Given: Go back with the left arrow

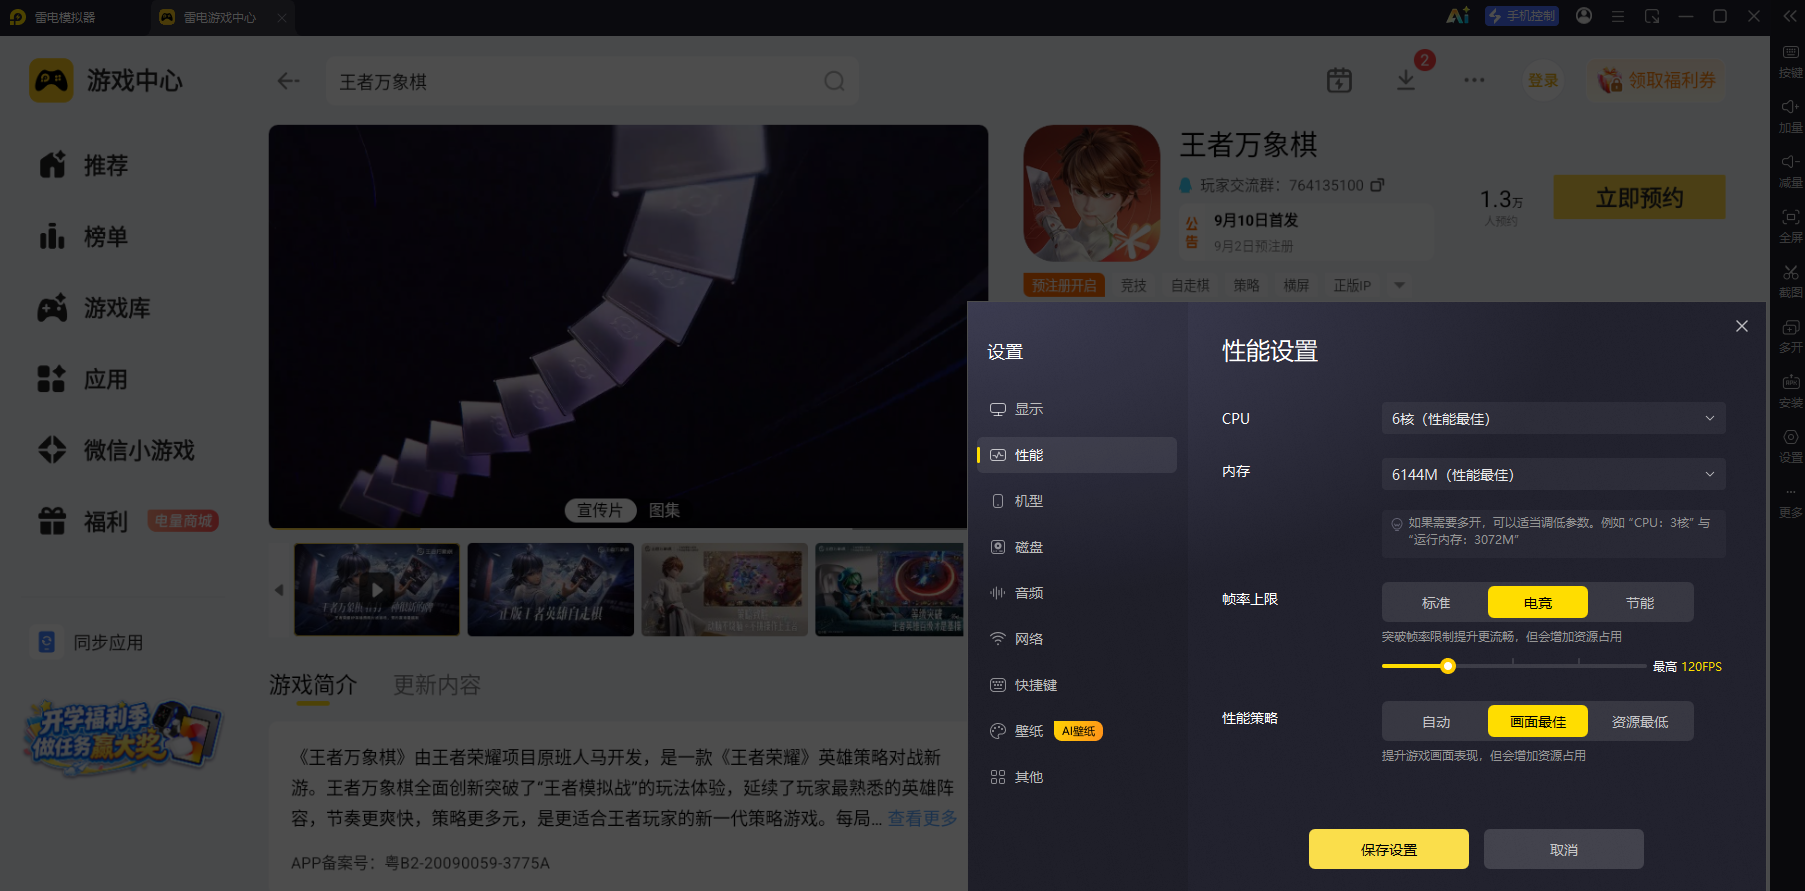Looking at the screenshot, I should [x=289, y=81].
